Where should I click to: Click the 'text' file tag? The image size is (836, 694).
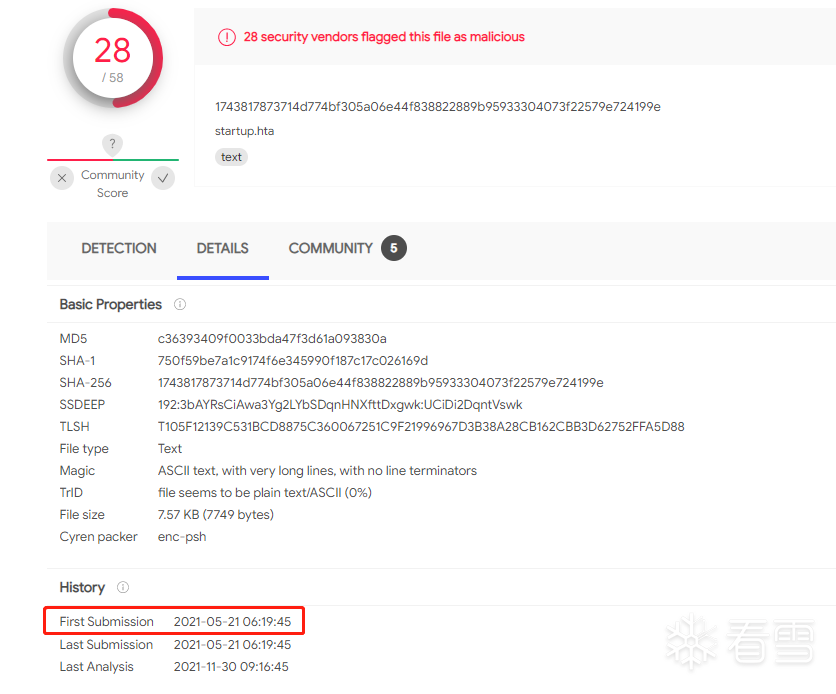click(x=231, y=157)
